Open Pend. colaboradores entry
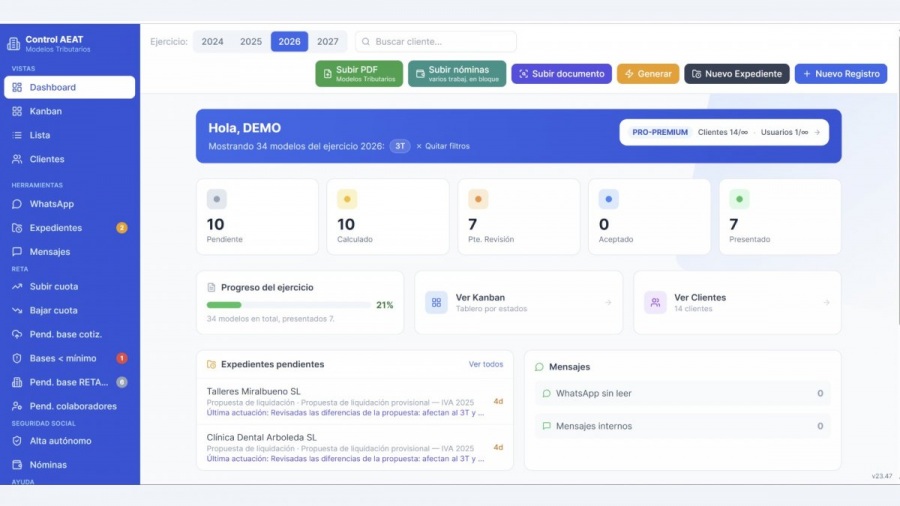The width and height of the screenshot is (900, 506). (x=69, y=406)
